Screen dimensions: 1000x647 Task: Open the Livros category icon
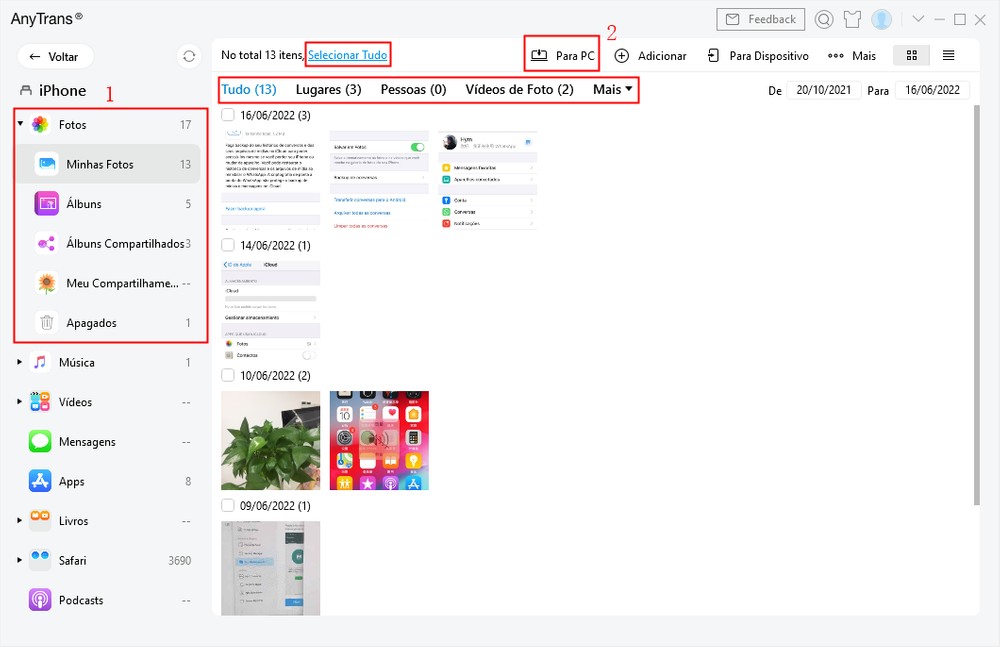pos(40,520)
